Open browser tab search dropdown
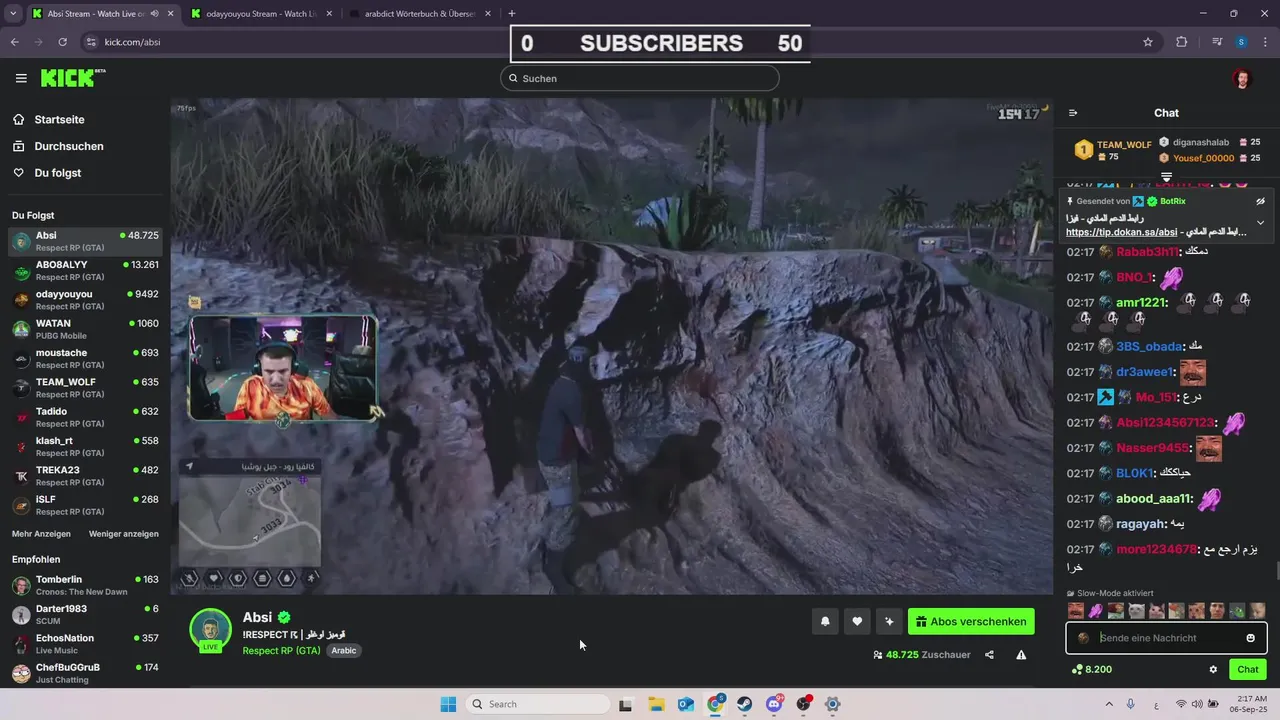This screenshot has width=1280, height=720. (x=13, y=14)
